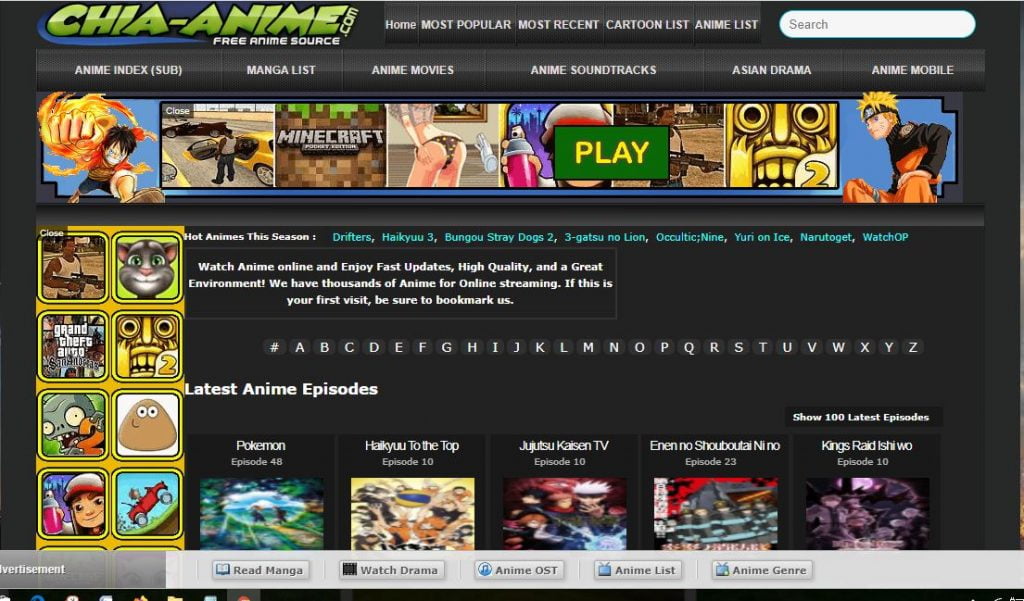Image resolution: width=1024 pixels, height=601 pixels.
Task: Follow the 3-gatsu no Lion link
Action: [x=605, y=237]
